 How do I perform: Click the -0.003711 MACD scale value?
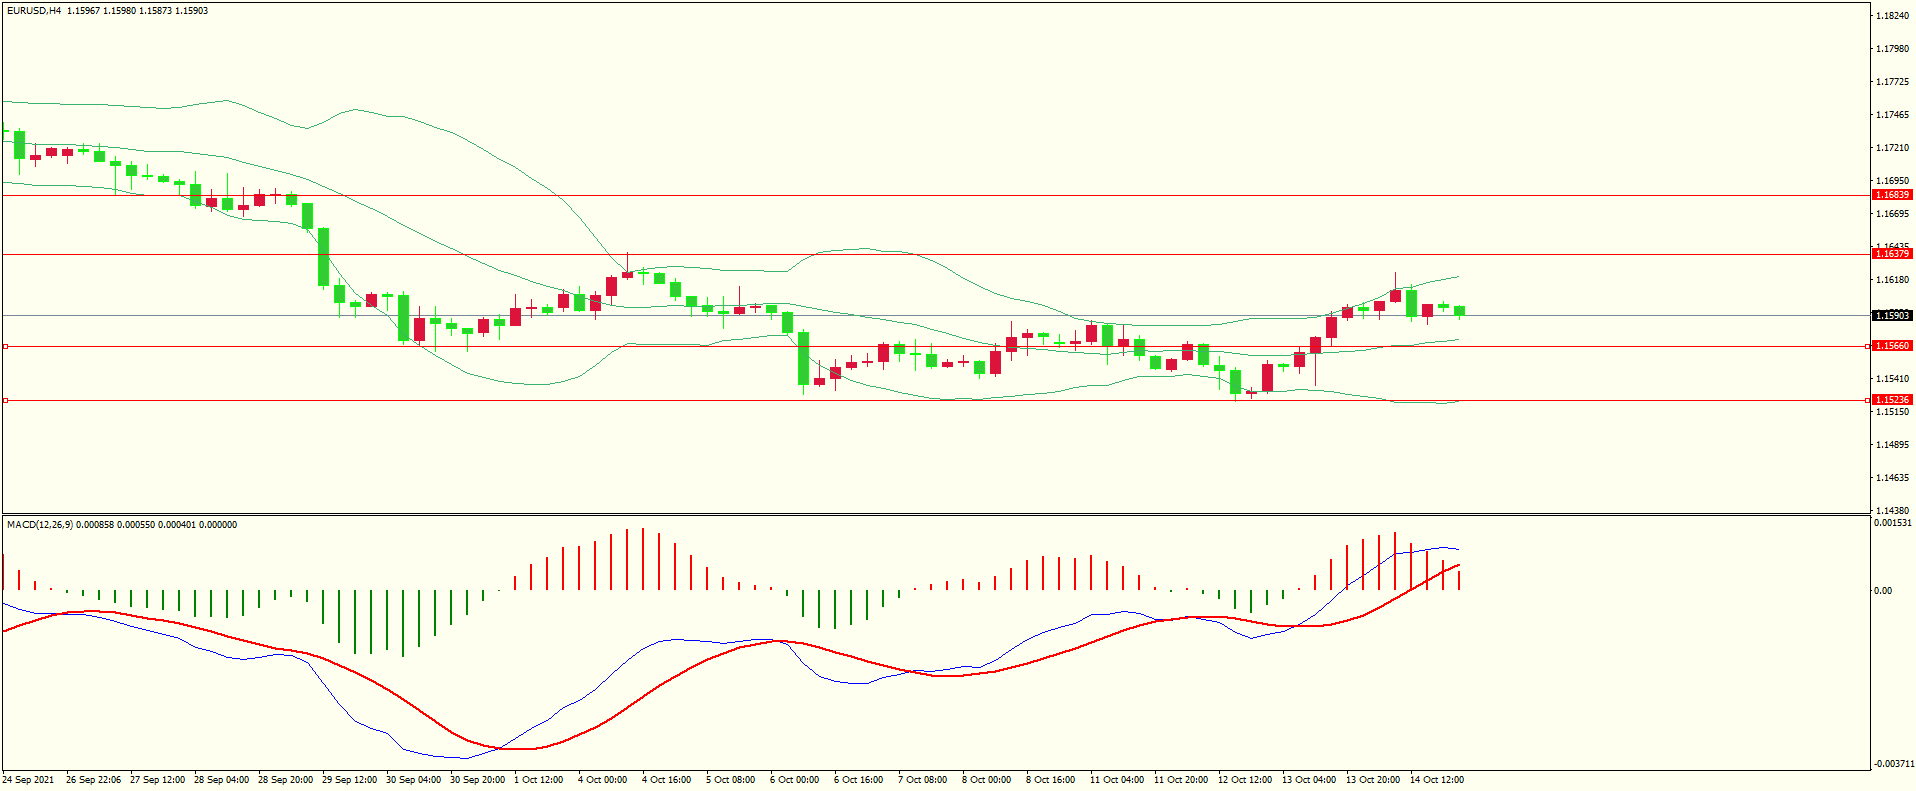1892,764
